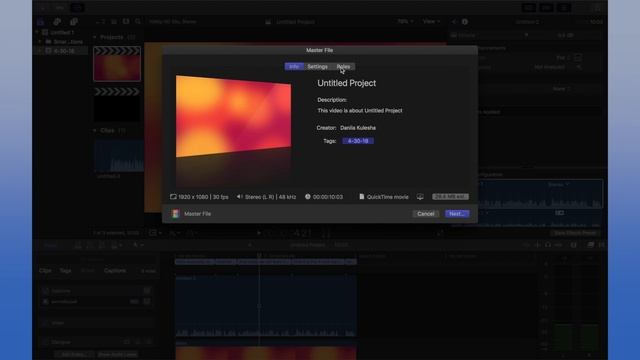640x360 pixels.
Task: Click the Save Effects Preset button
Action: 575,233
